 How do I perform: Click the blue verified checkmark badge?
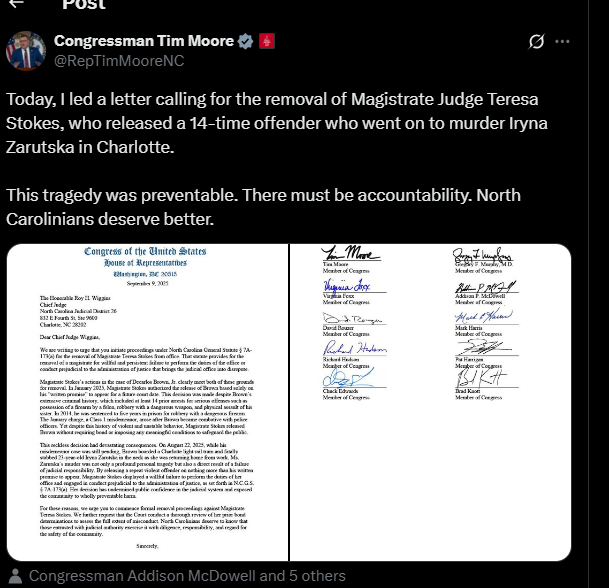tap(245, 41)
